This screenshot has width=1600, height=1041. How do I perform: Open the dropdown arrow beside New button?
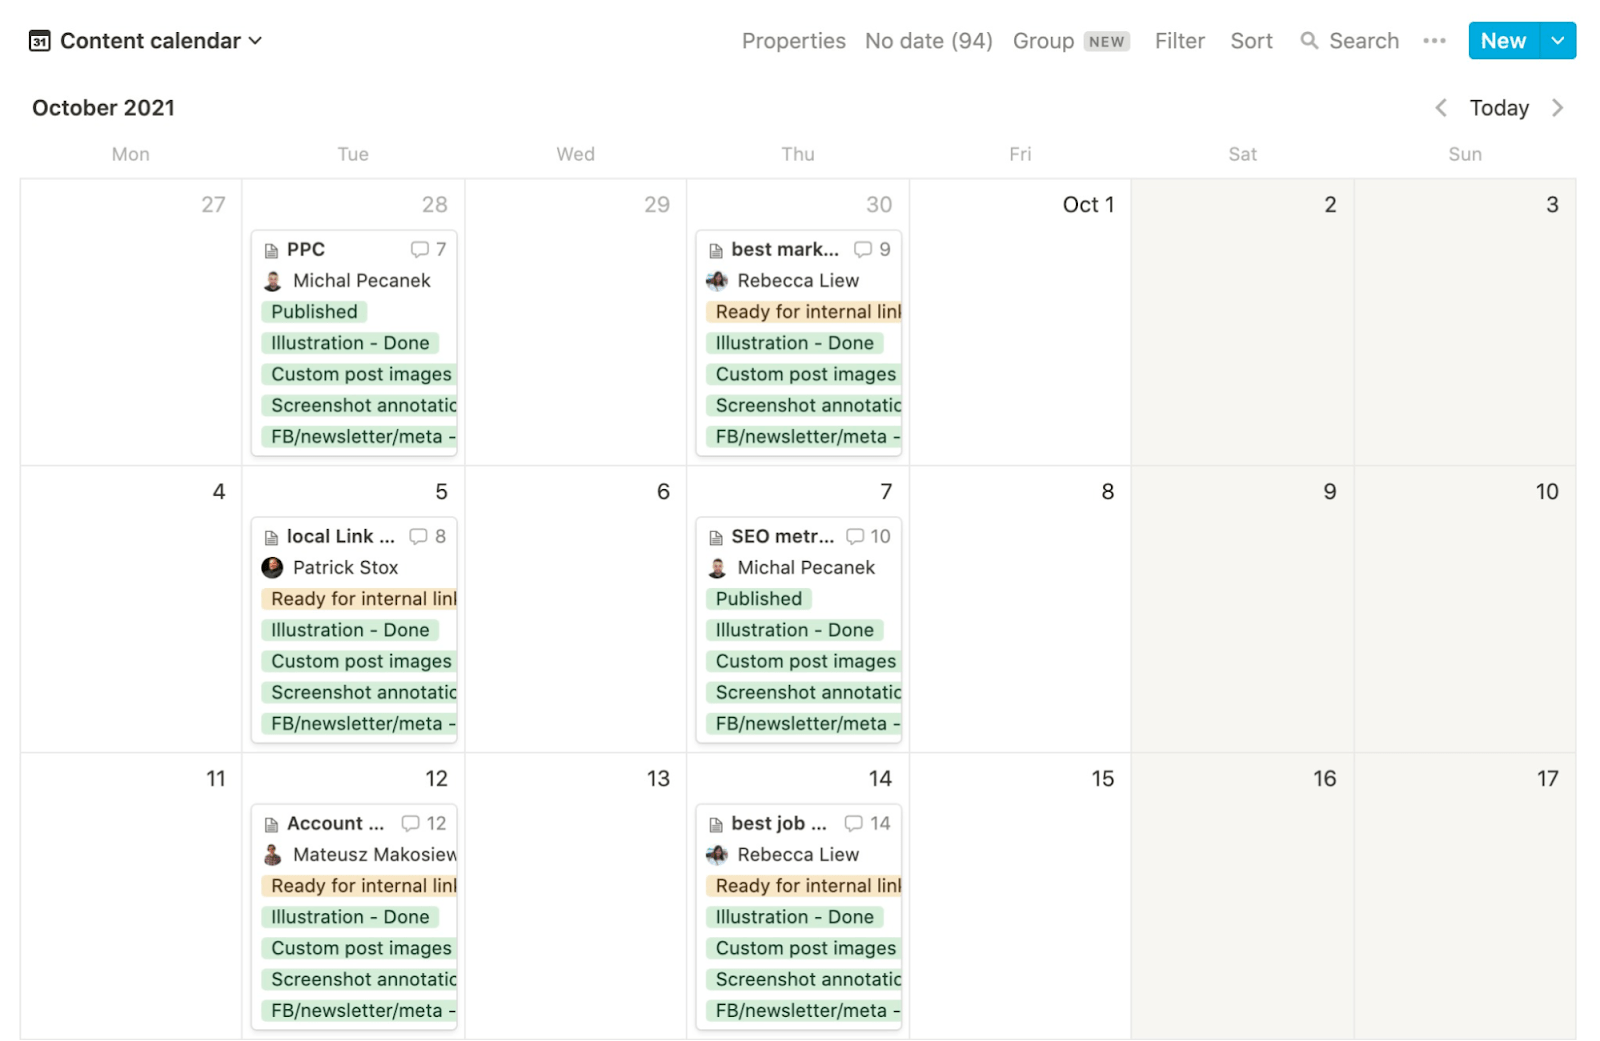click(x=1557, y=41)
